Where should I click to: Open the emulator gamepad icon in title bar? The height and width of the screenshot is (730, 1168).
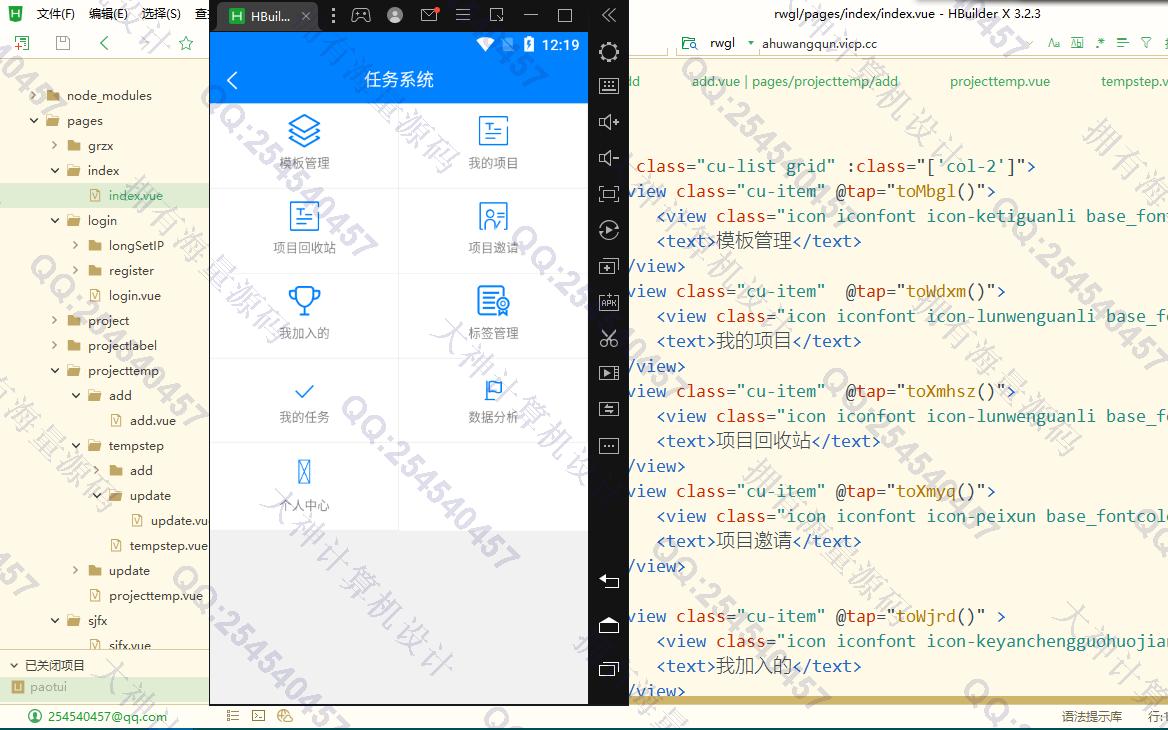point(361,15)
